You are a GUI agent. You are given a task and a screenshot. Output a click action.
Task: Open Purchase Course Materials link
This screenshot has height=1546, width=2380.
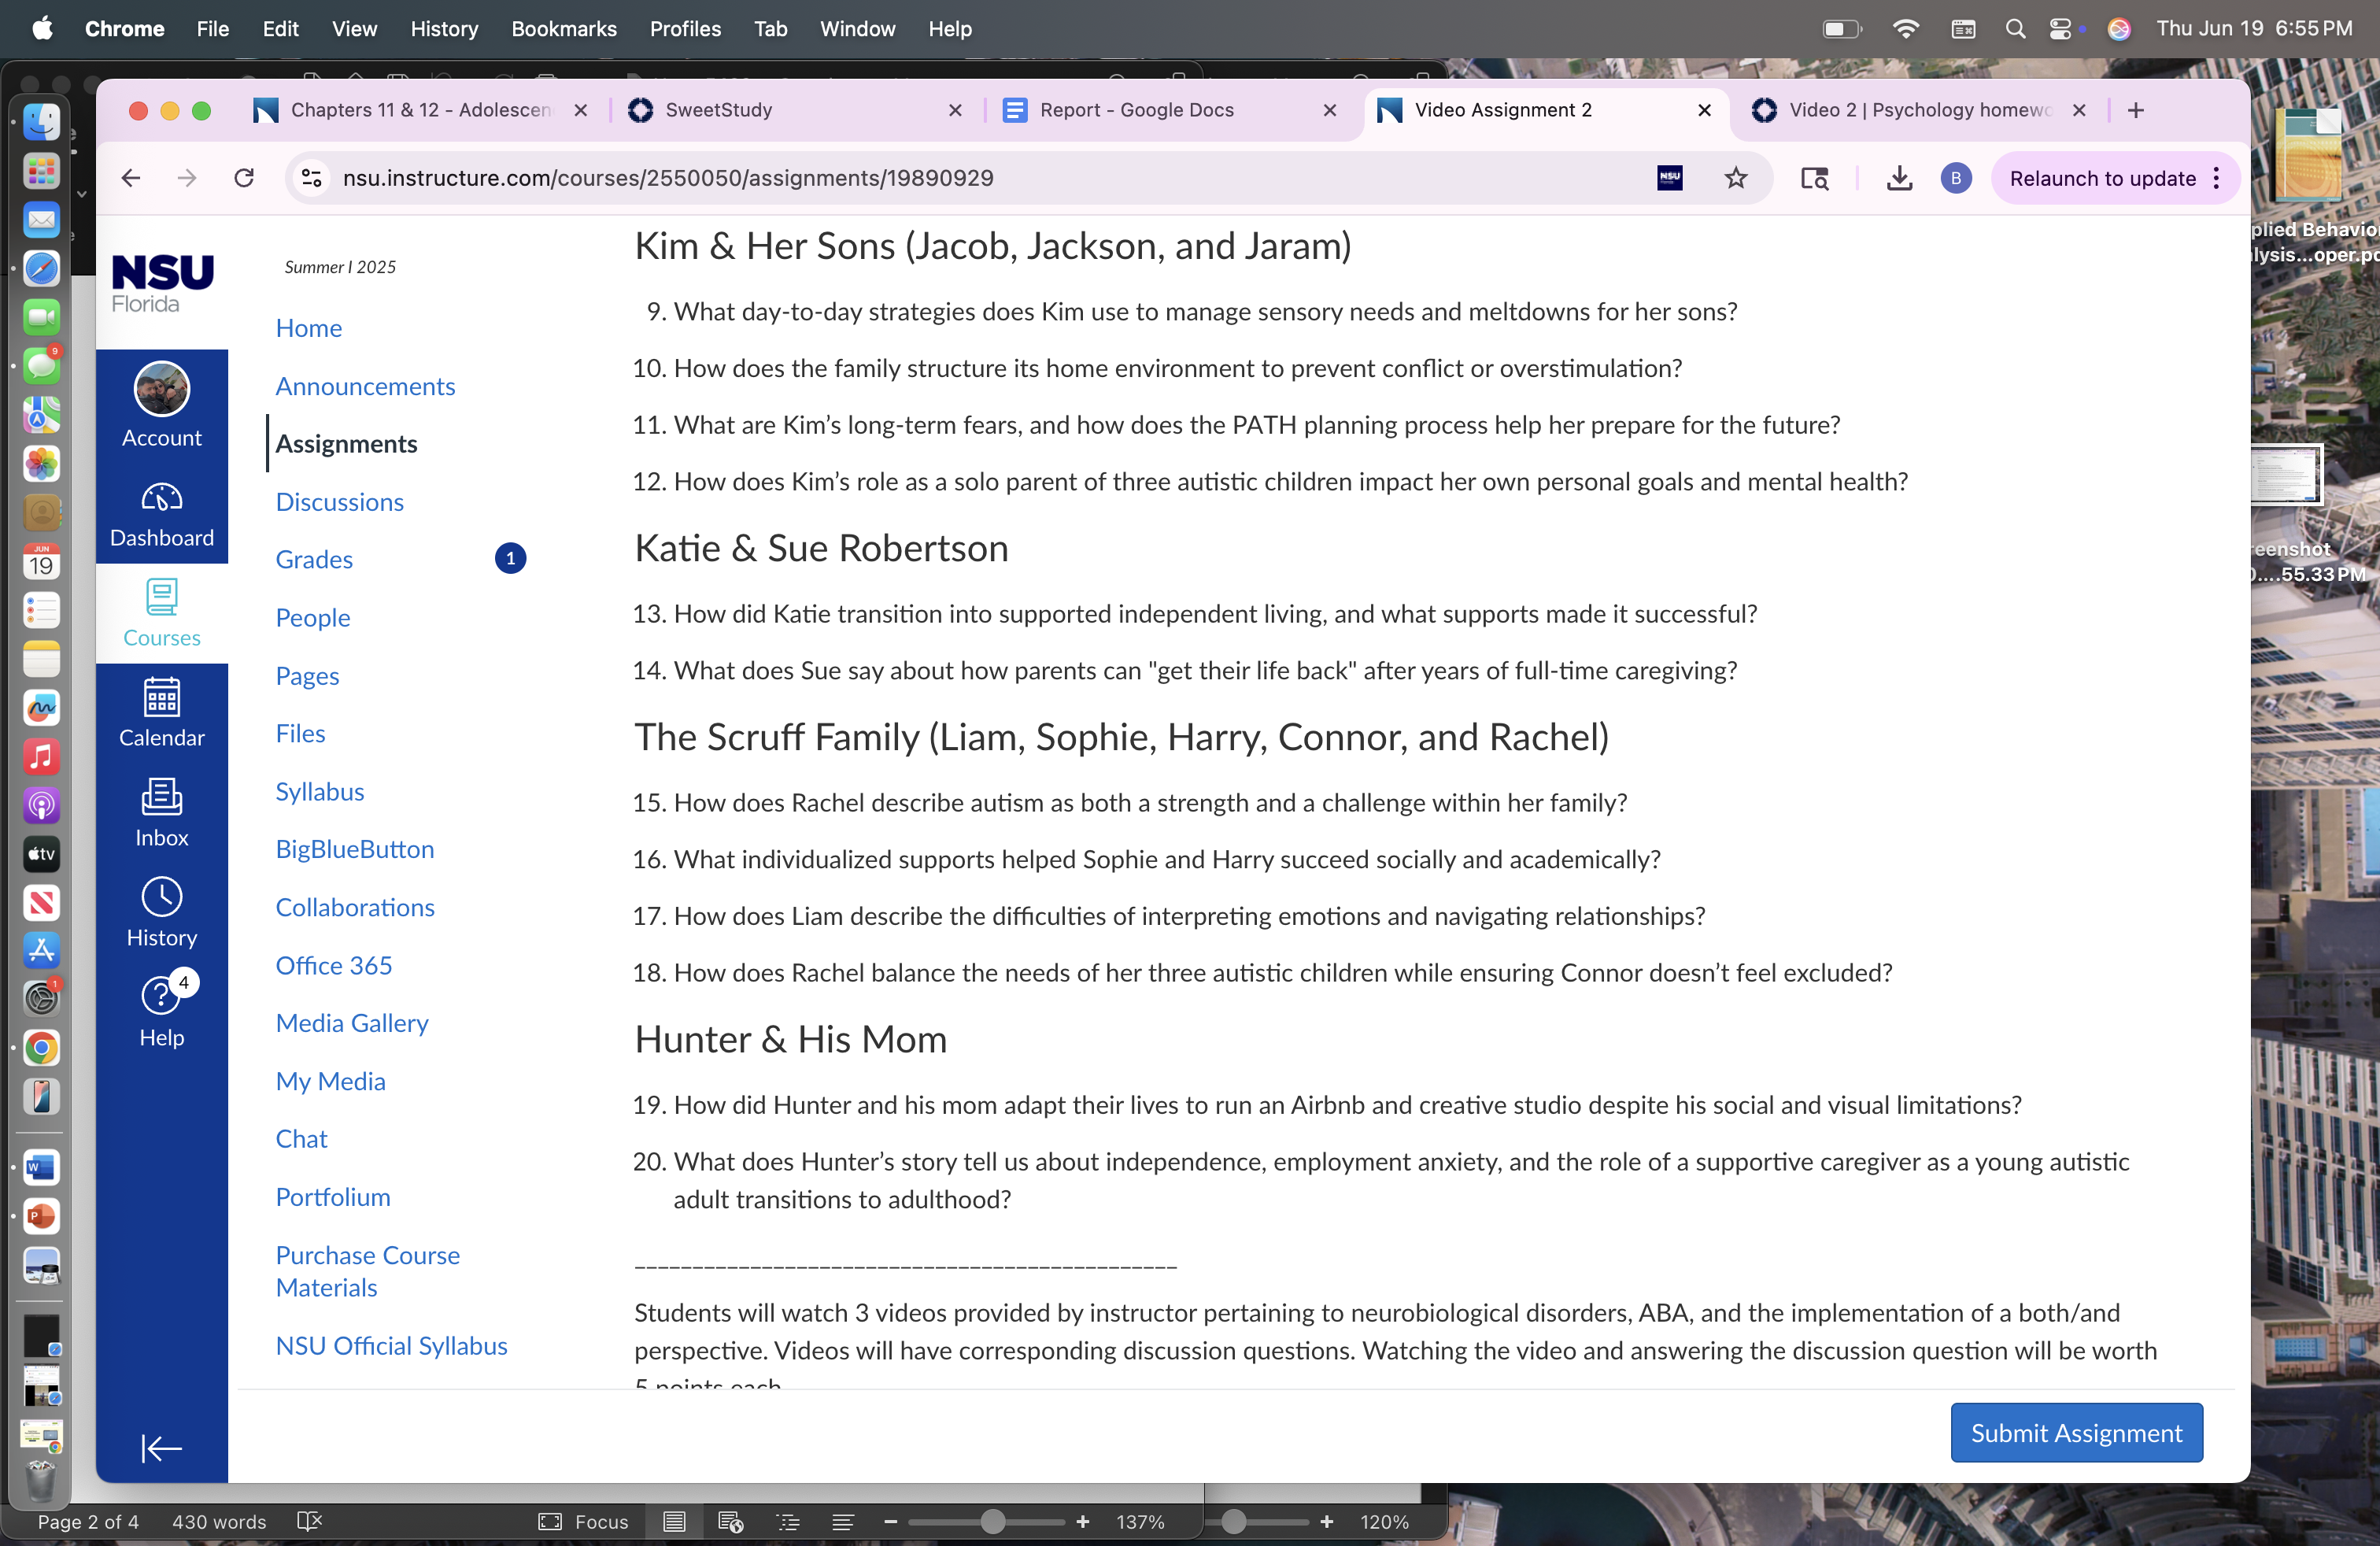(367, 1271)
